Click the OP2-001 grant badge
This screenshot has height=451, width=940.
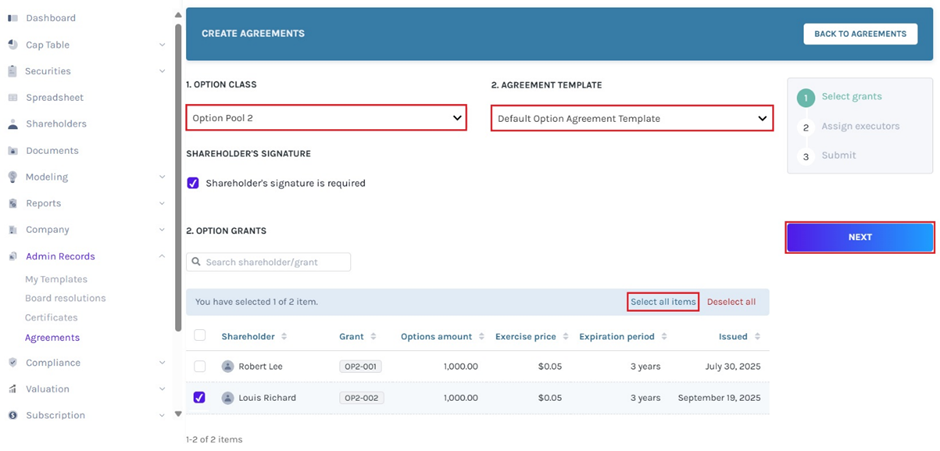pos(360,366)
